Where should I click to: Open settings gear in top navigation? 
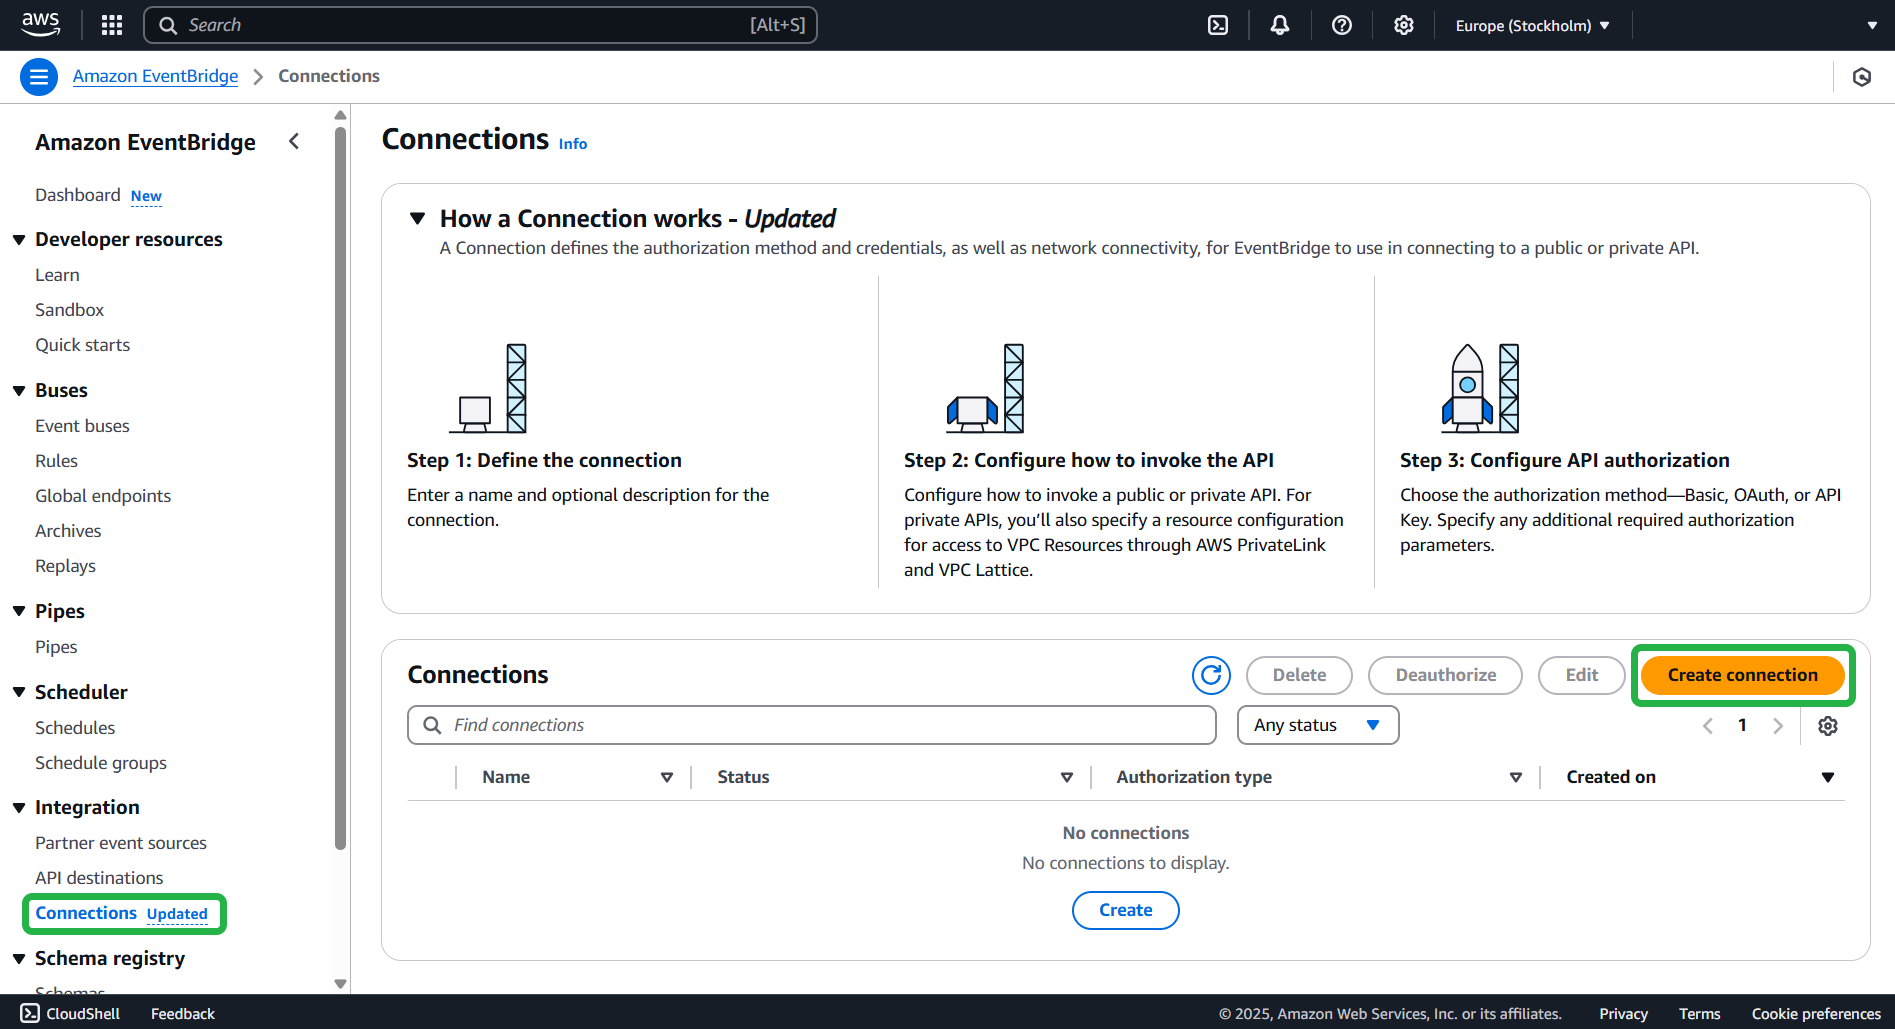click(1404, 25)
